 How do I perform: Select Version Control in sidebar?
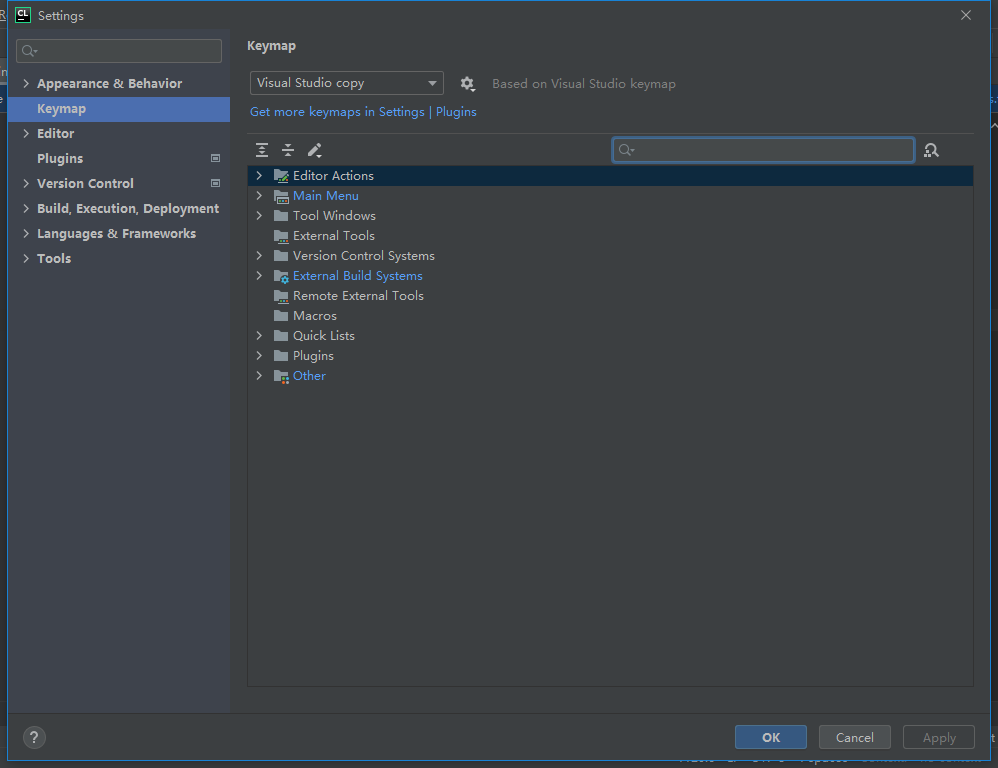coord(119,183)
